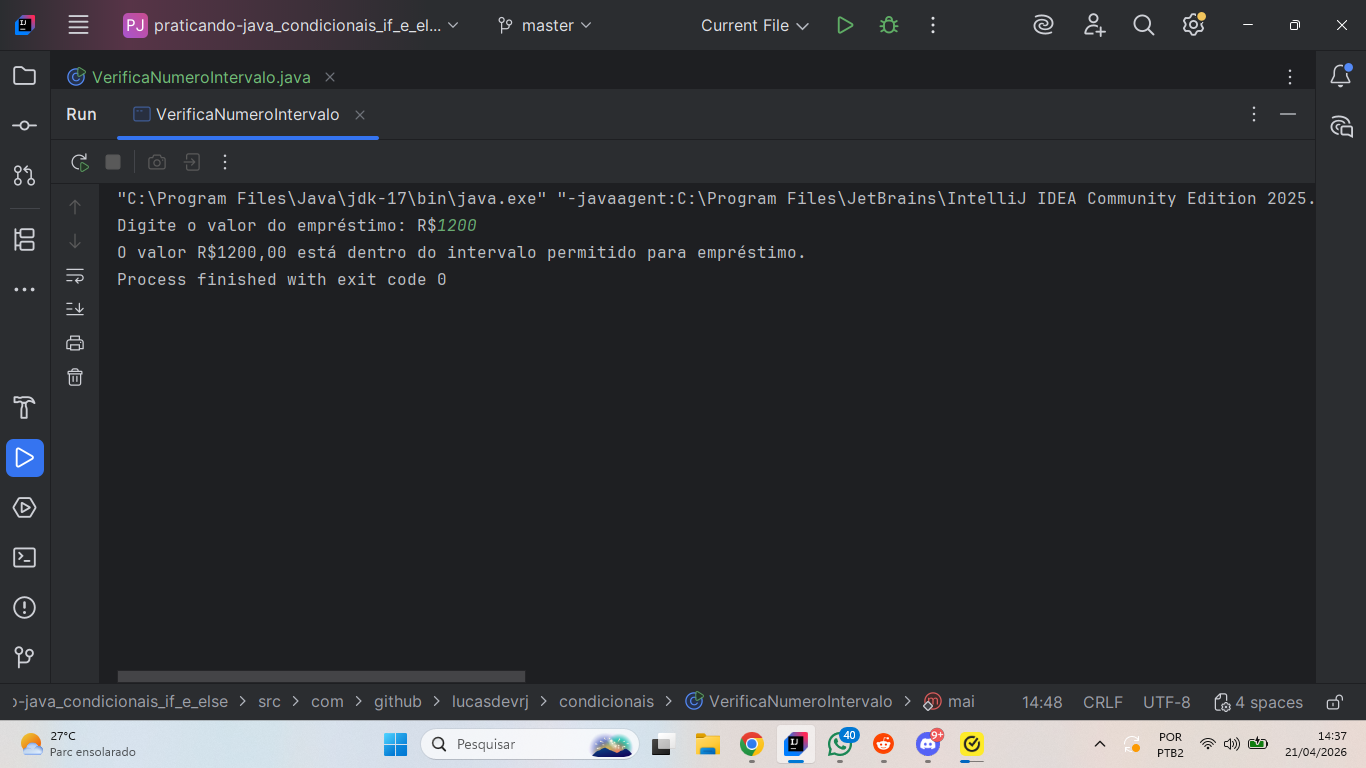The image size is (1366, 768).
Task: Click the UTF-8 encoding in status bar
Action: 1167,702
